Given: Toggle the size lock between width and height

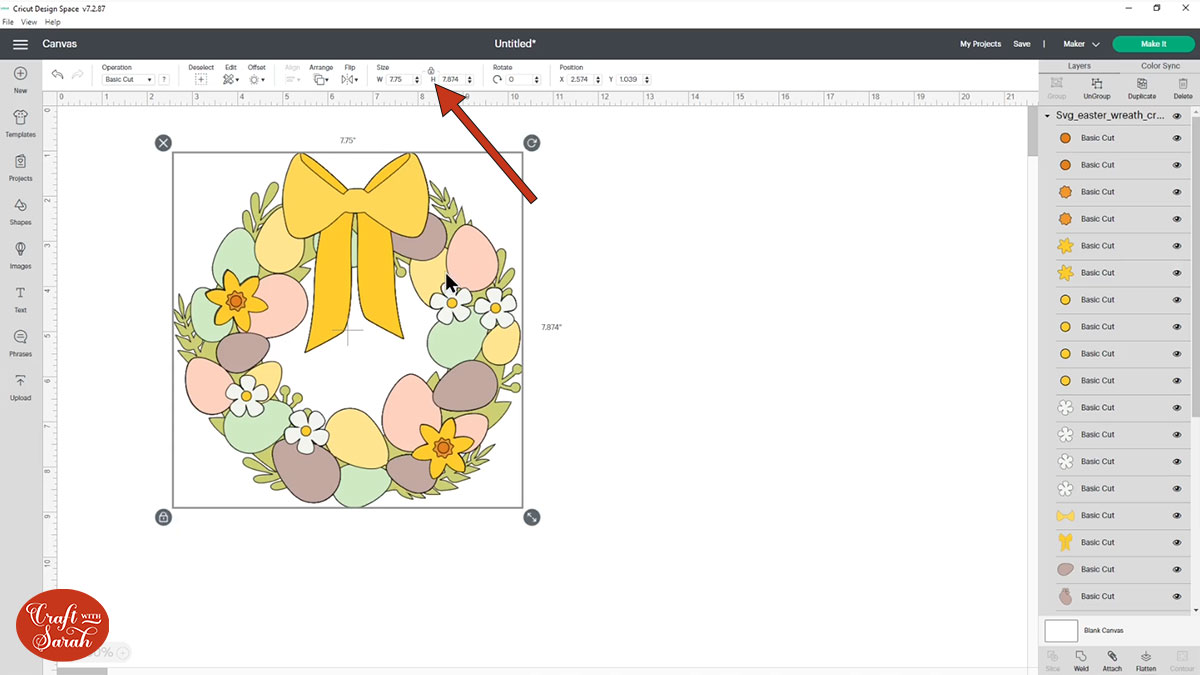Looking at the screenshot, I should point(431,71).
